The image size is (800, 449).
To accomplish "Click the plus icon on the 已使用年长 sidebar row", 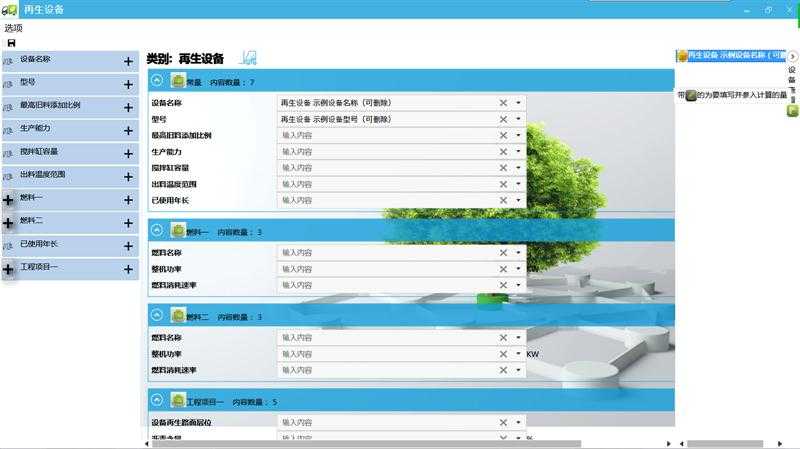I will 128,246.
